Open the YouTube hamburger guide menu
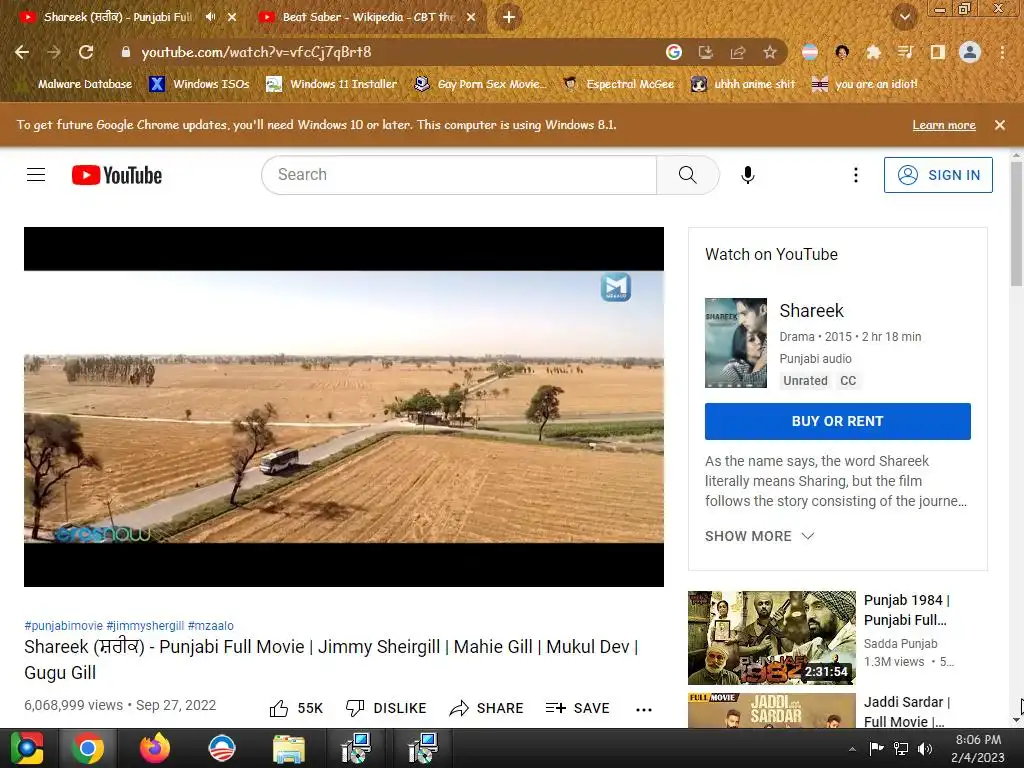This screenshot has width=1024, height=768. pos(36,175)
